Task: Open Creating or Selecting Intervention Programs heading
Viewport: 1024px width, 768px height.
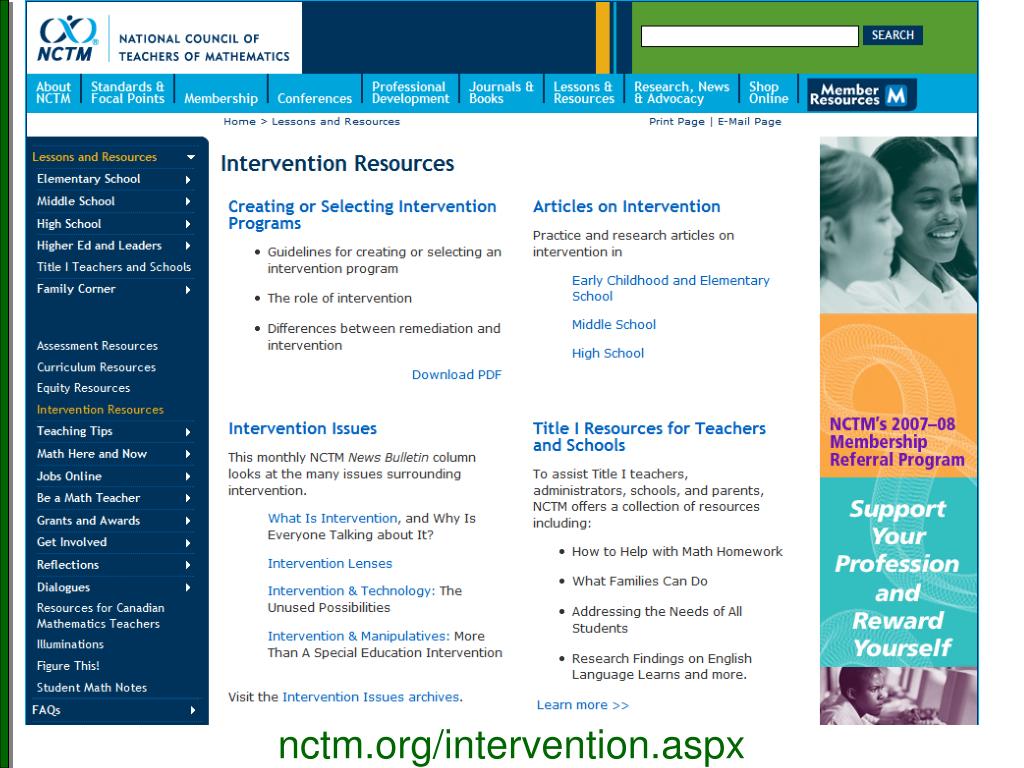Action: 362,215
